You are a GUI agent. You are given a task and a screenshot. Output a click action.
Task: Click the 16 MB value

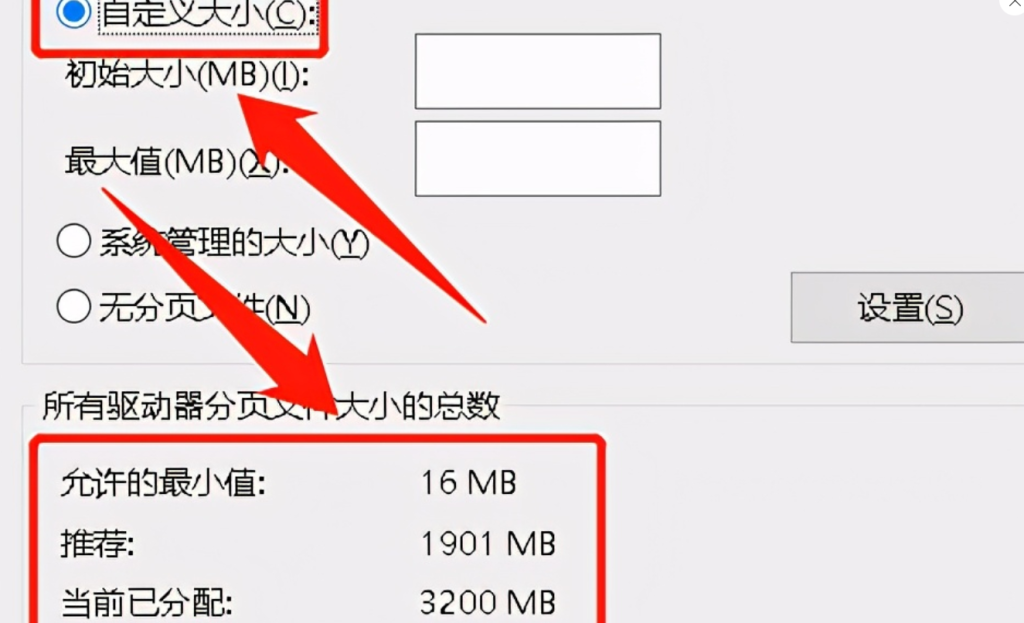coord(469,483)
